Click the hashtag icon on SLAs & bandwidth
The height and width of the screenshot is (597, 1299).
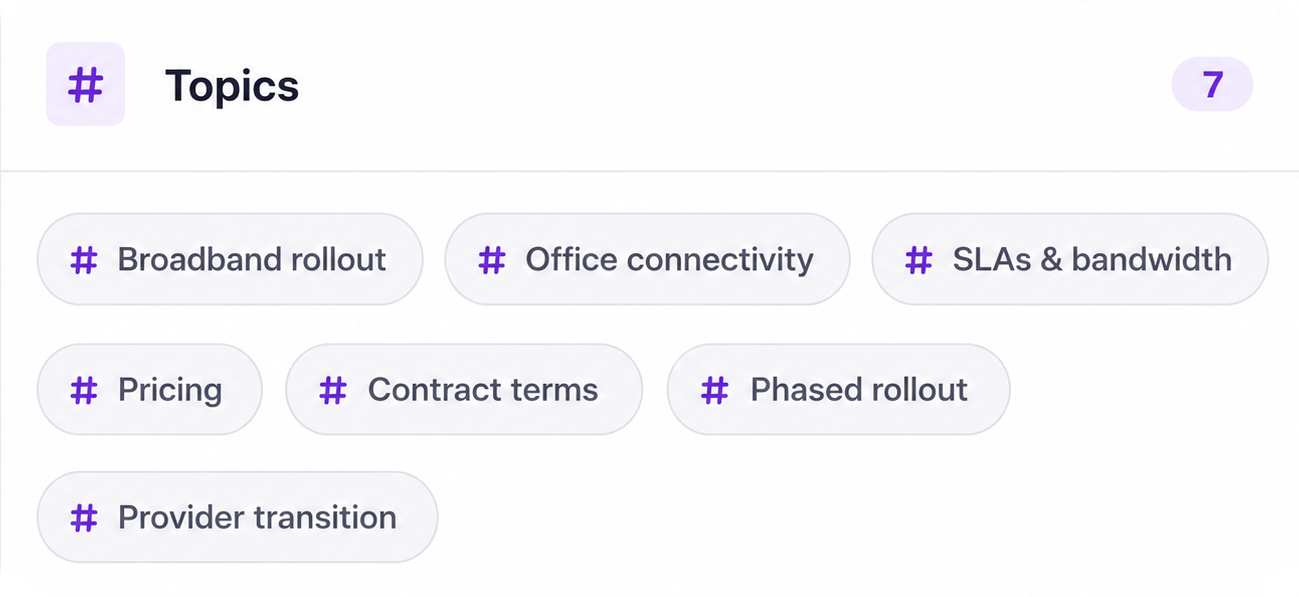[919, 261]
